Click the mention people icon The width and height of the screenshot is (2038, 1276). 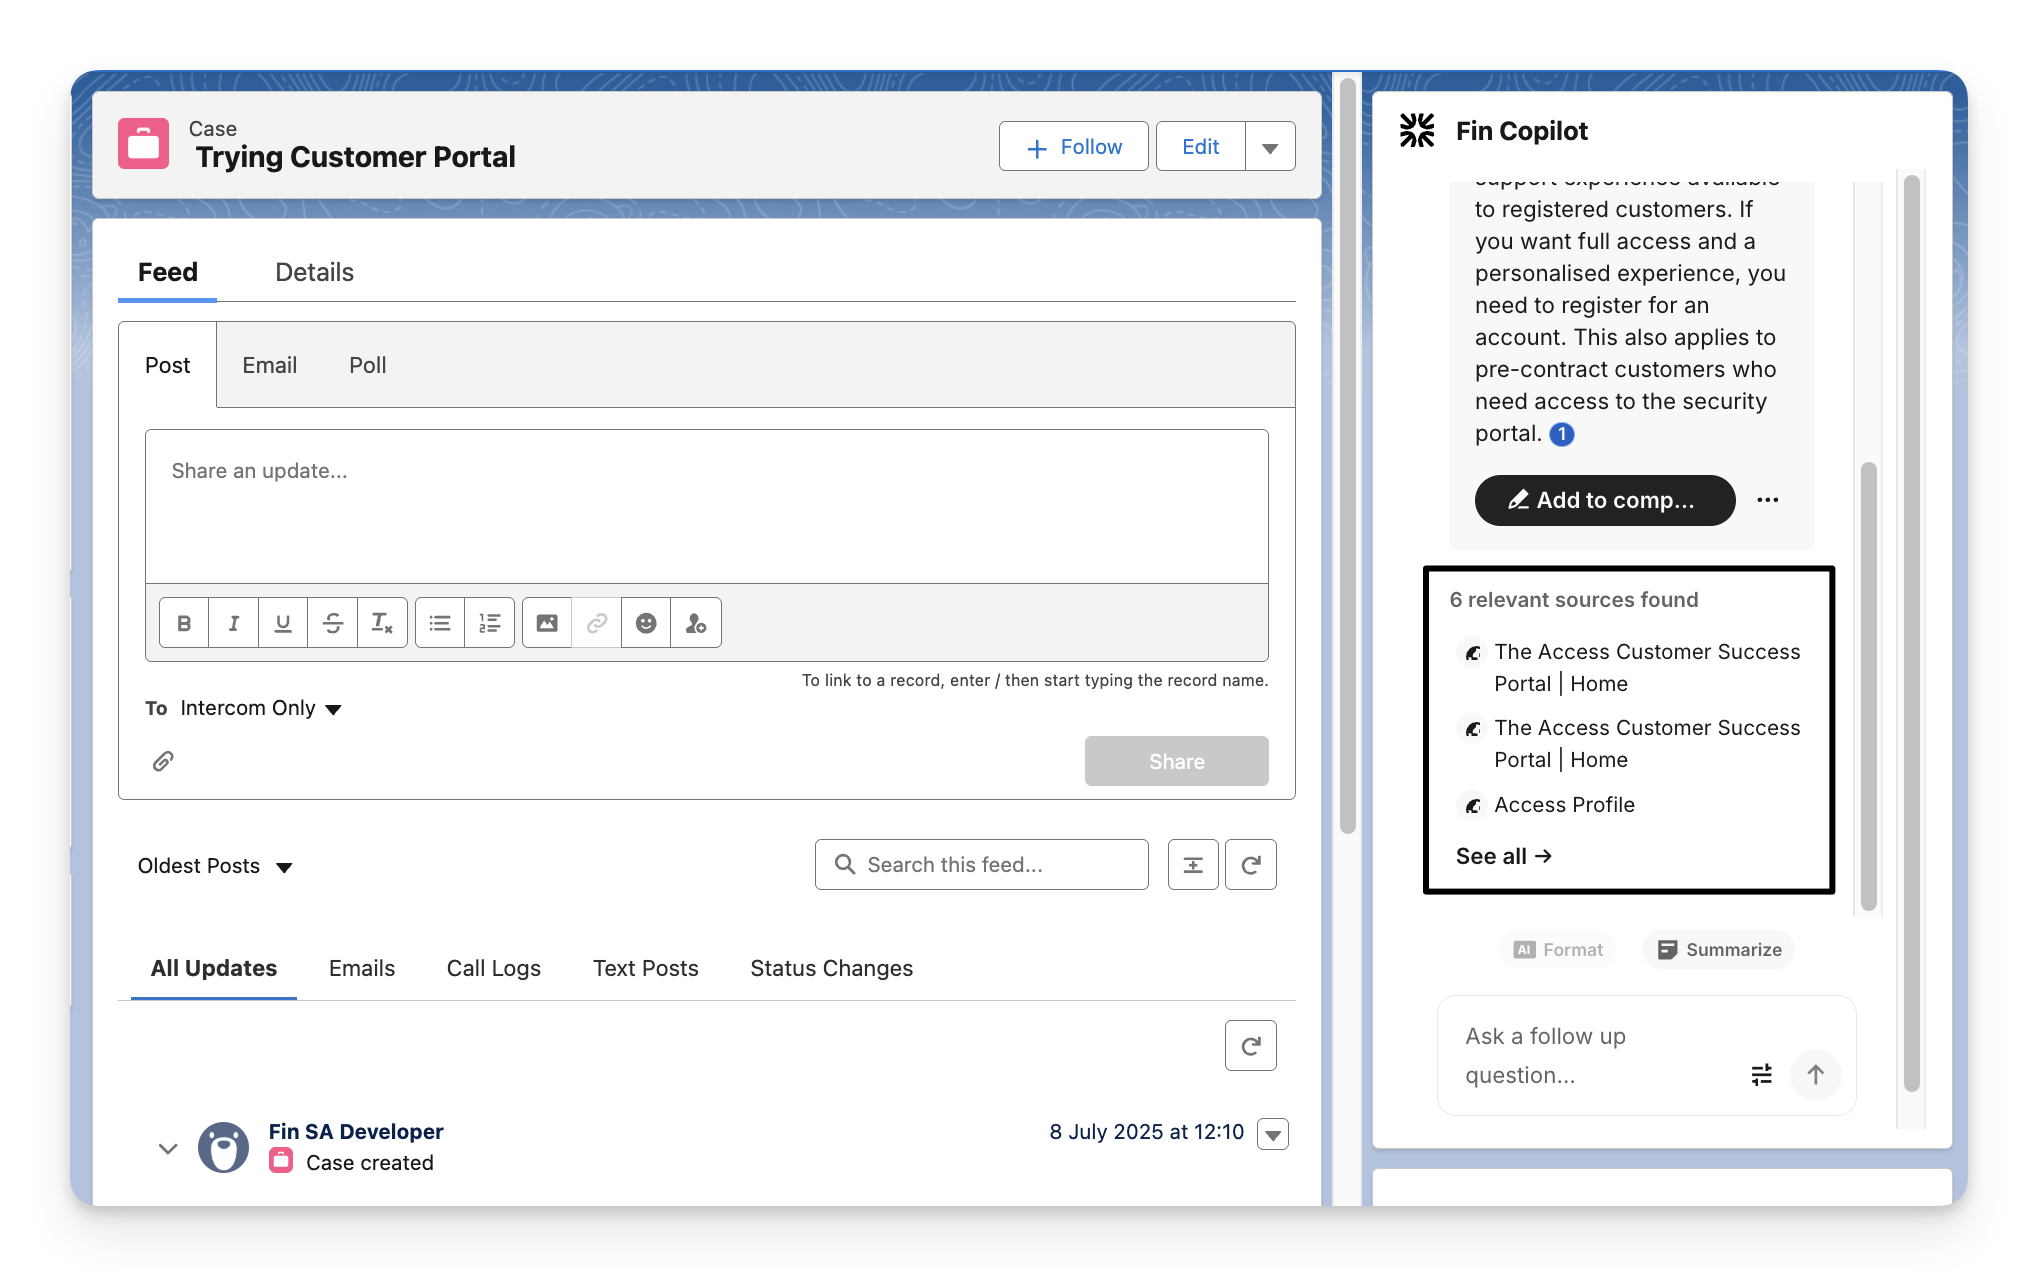tap(696, 623)
